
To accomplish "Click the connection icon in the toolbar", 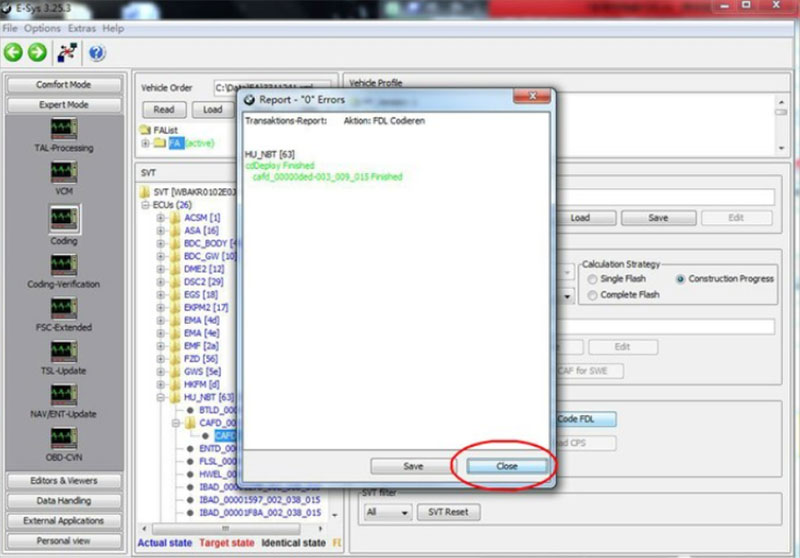I will [x=67, y=53].
